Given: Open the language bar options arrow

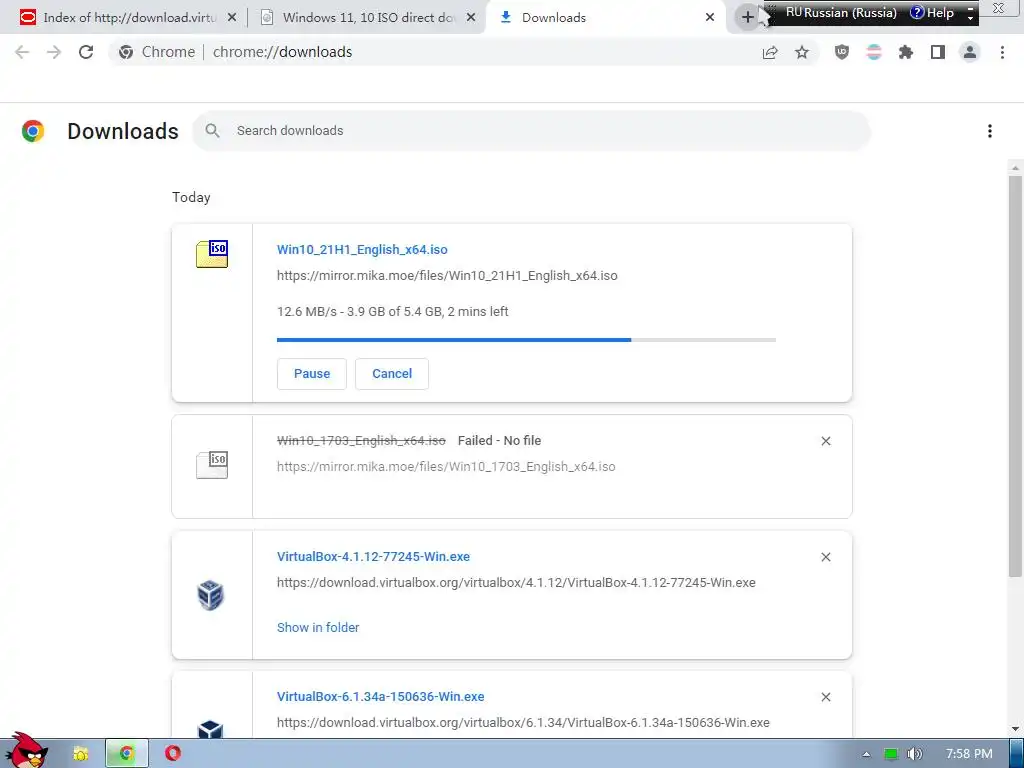Looking at the screenshot, I should pyautogui.click(x=970, y=17).
